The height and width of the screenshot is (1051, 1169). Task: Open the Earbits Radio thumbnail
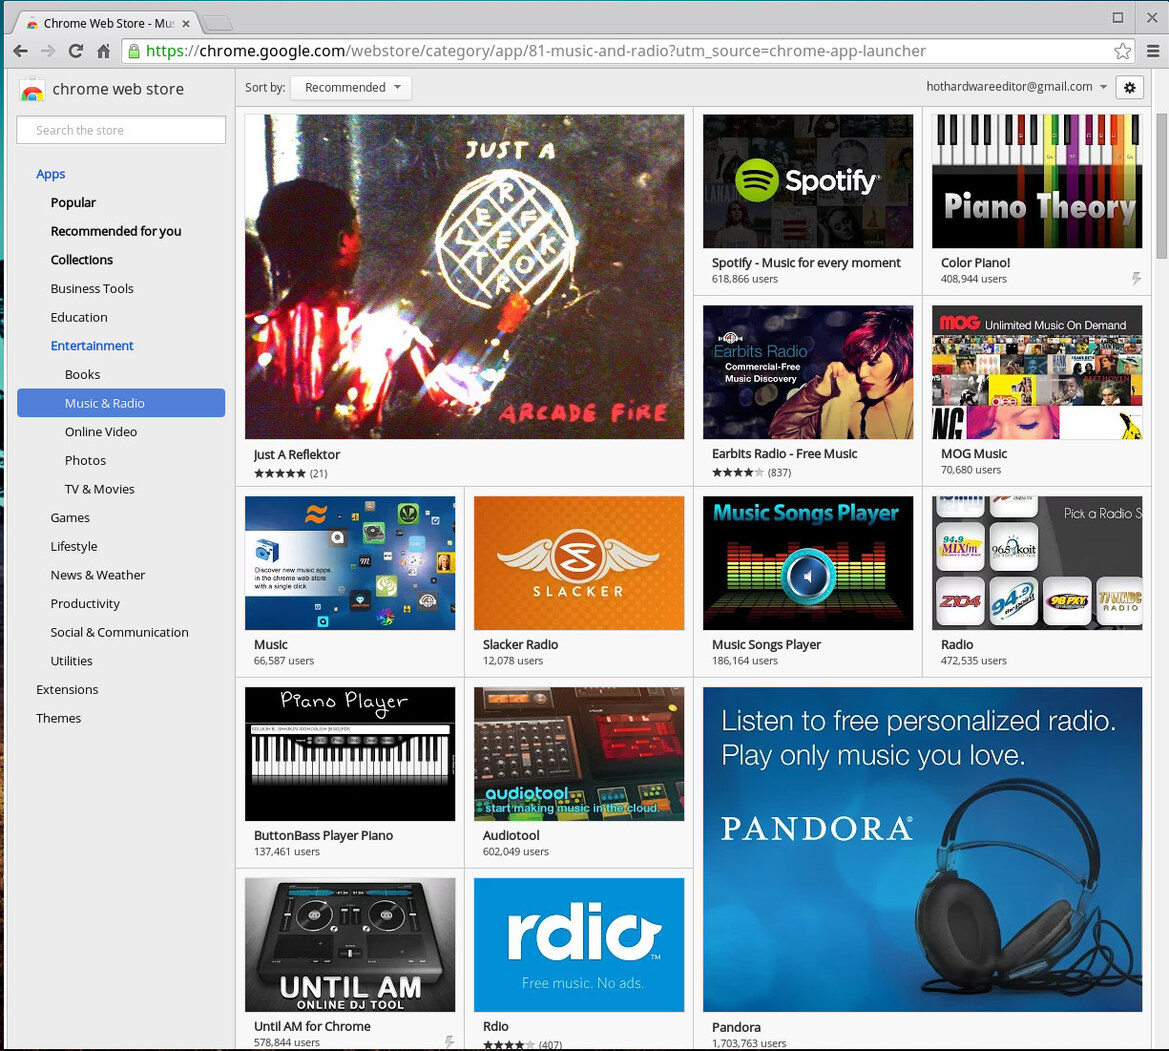point(808,372)
